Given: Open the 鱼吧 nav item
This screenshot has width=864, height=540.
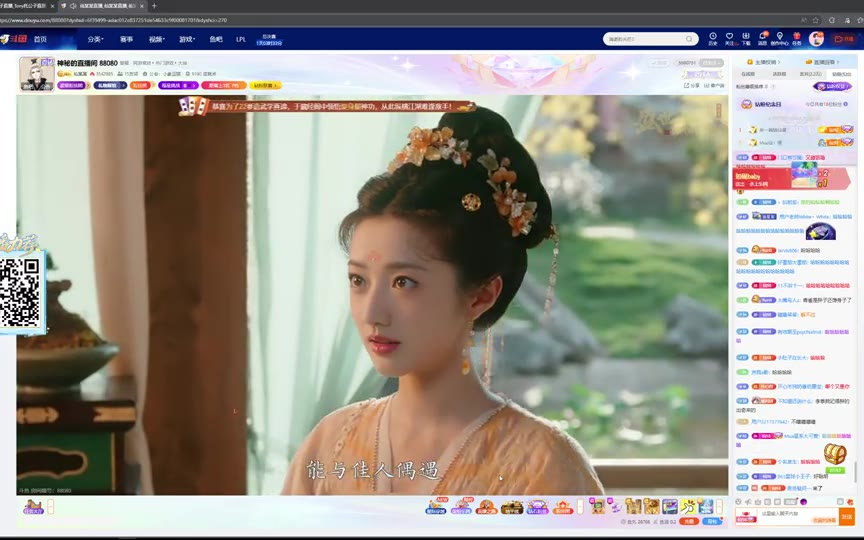Looking at the screenshot, I should click(x=216, y=39).
